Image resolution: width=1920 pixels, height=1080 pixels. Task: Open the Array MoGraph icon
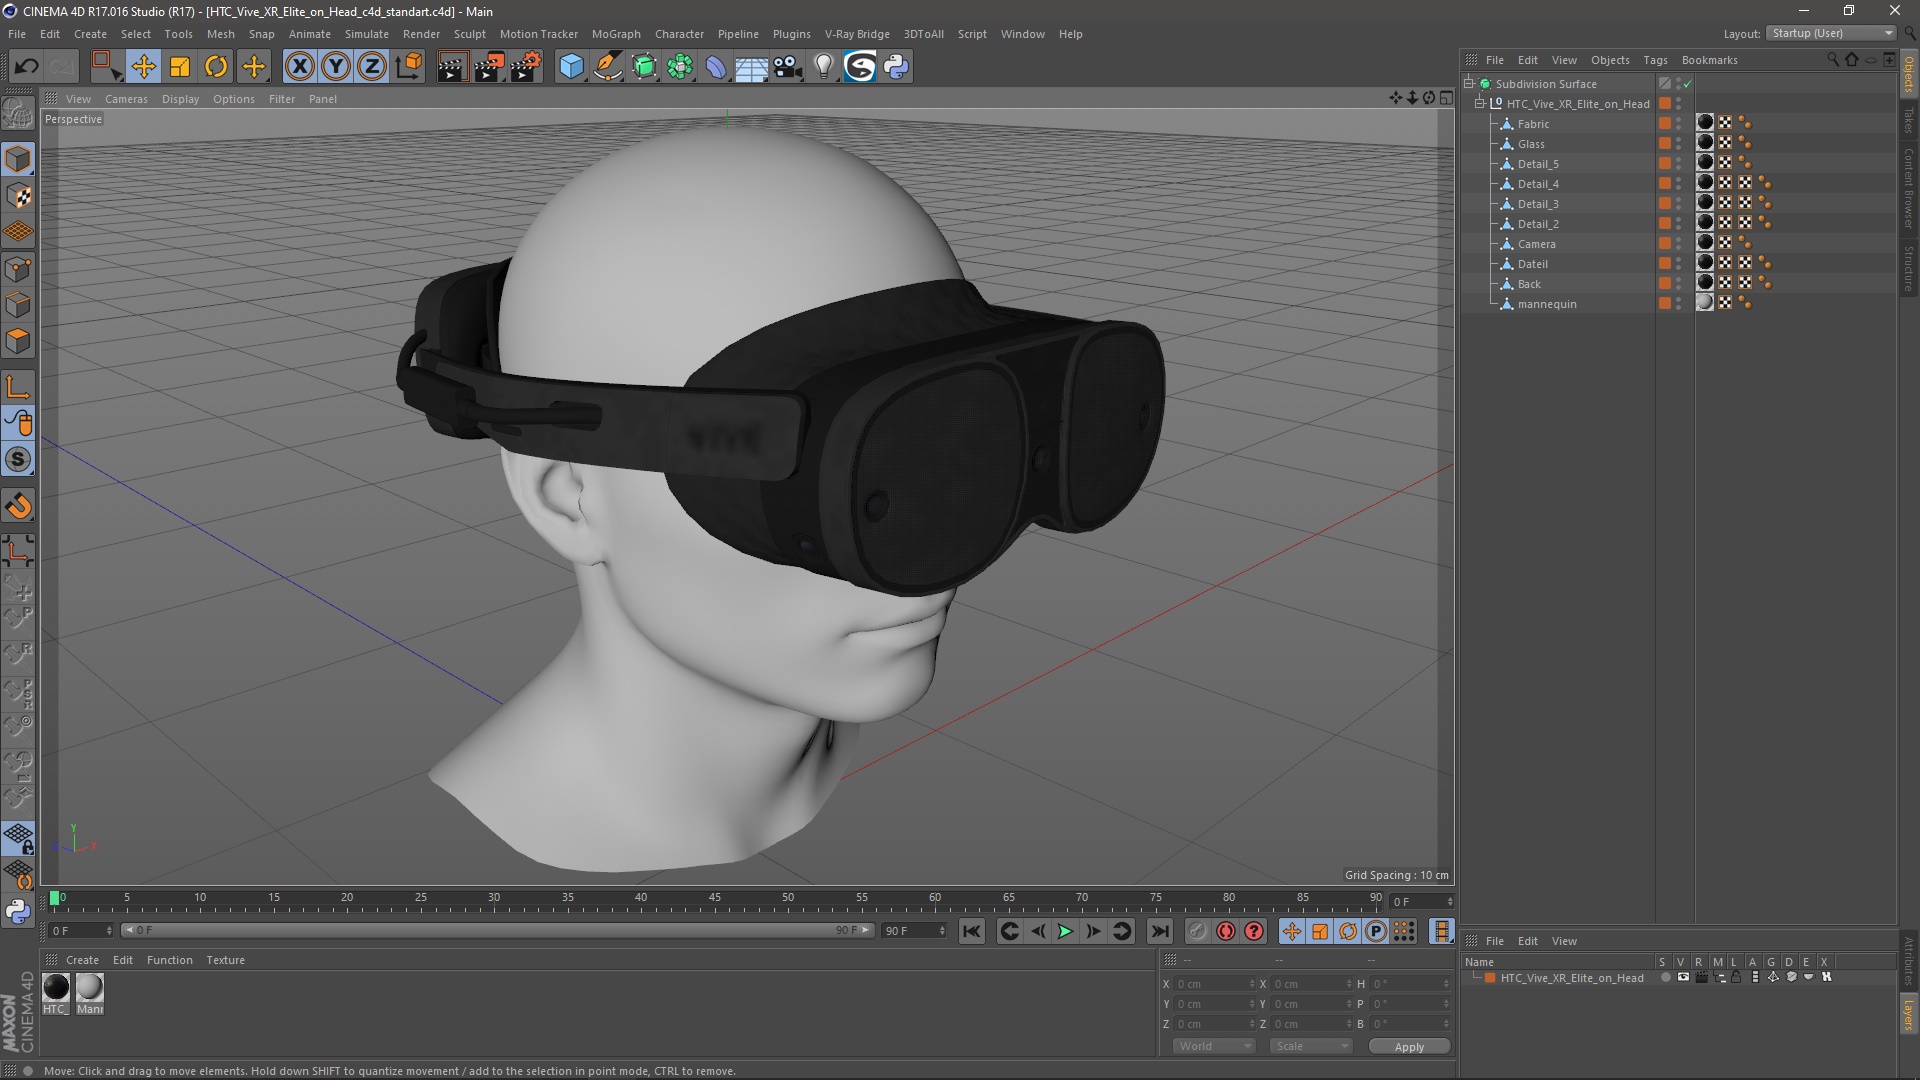point(680,67)
